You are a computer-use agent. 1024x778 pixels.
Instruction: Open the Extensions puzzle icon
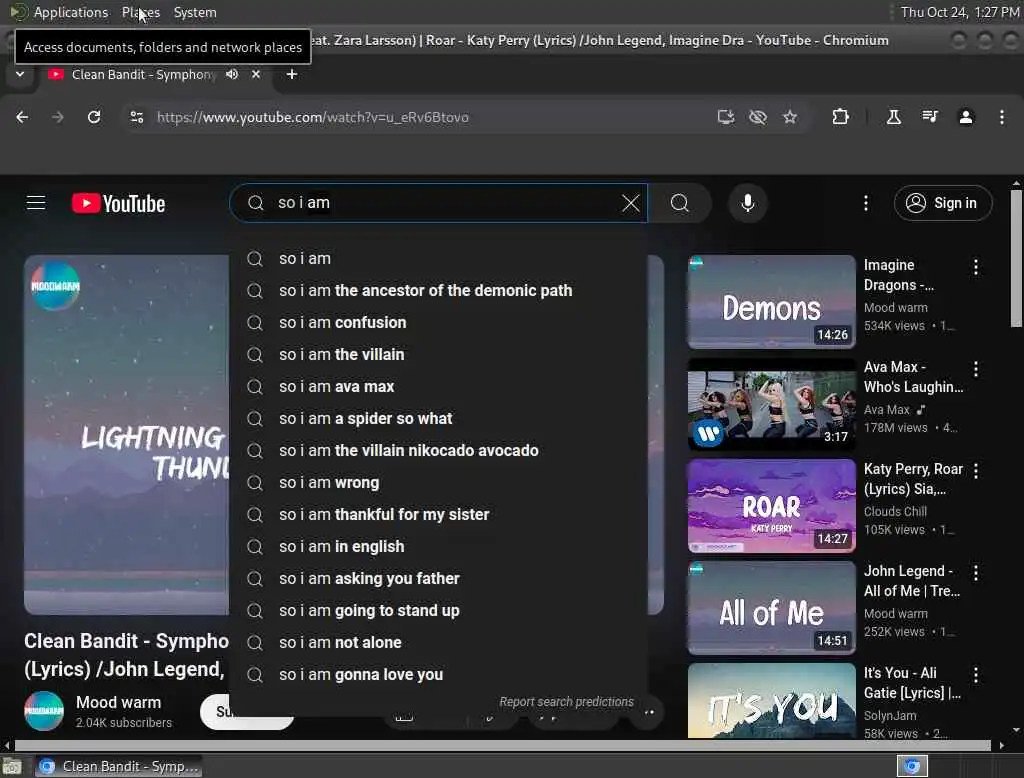tap(840, 117)
